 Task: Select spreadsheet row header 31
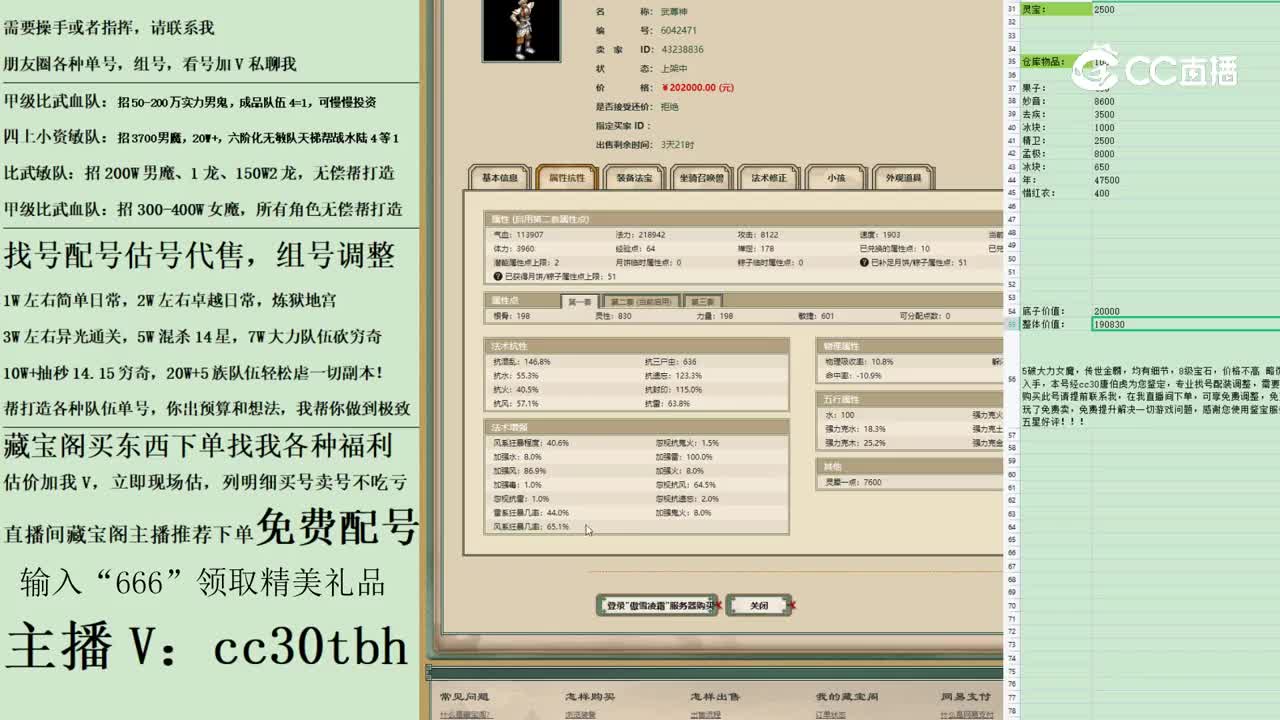click(x=1011, y=9)
